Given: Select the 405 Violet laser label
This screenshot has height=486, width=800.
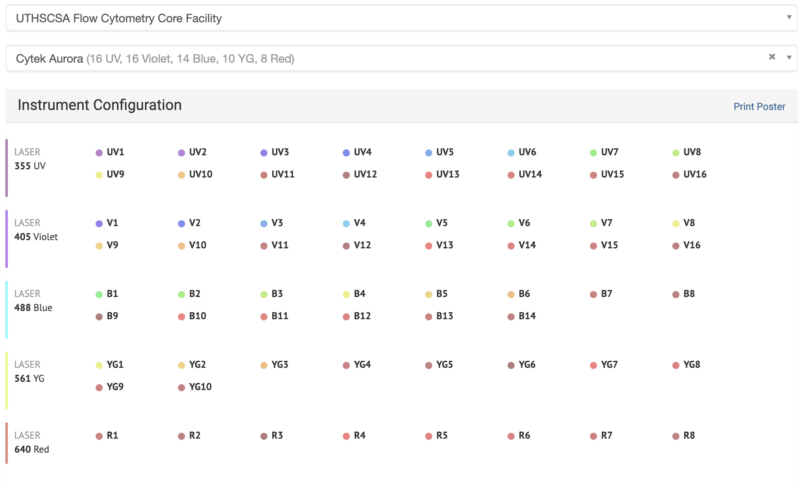Looking at the screenshot, I should tap(37, 237).
